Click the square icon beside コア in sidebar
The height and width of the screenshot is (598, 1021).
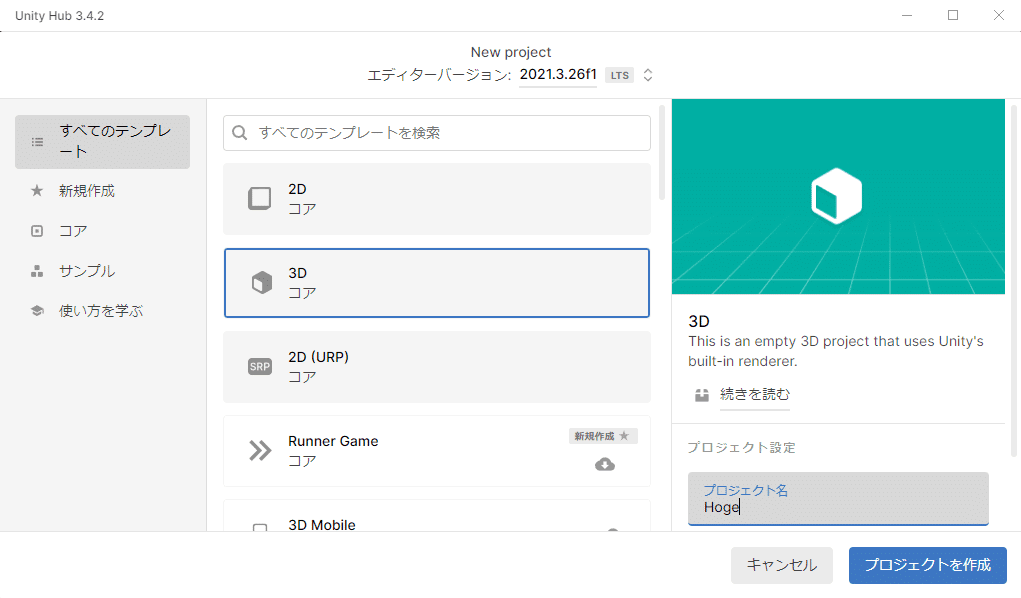[x=37, y=231]
